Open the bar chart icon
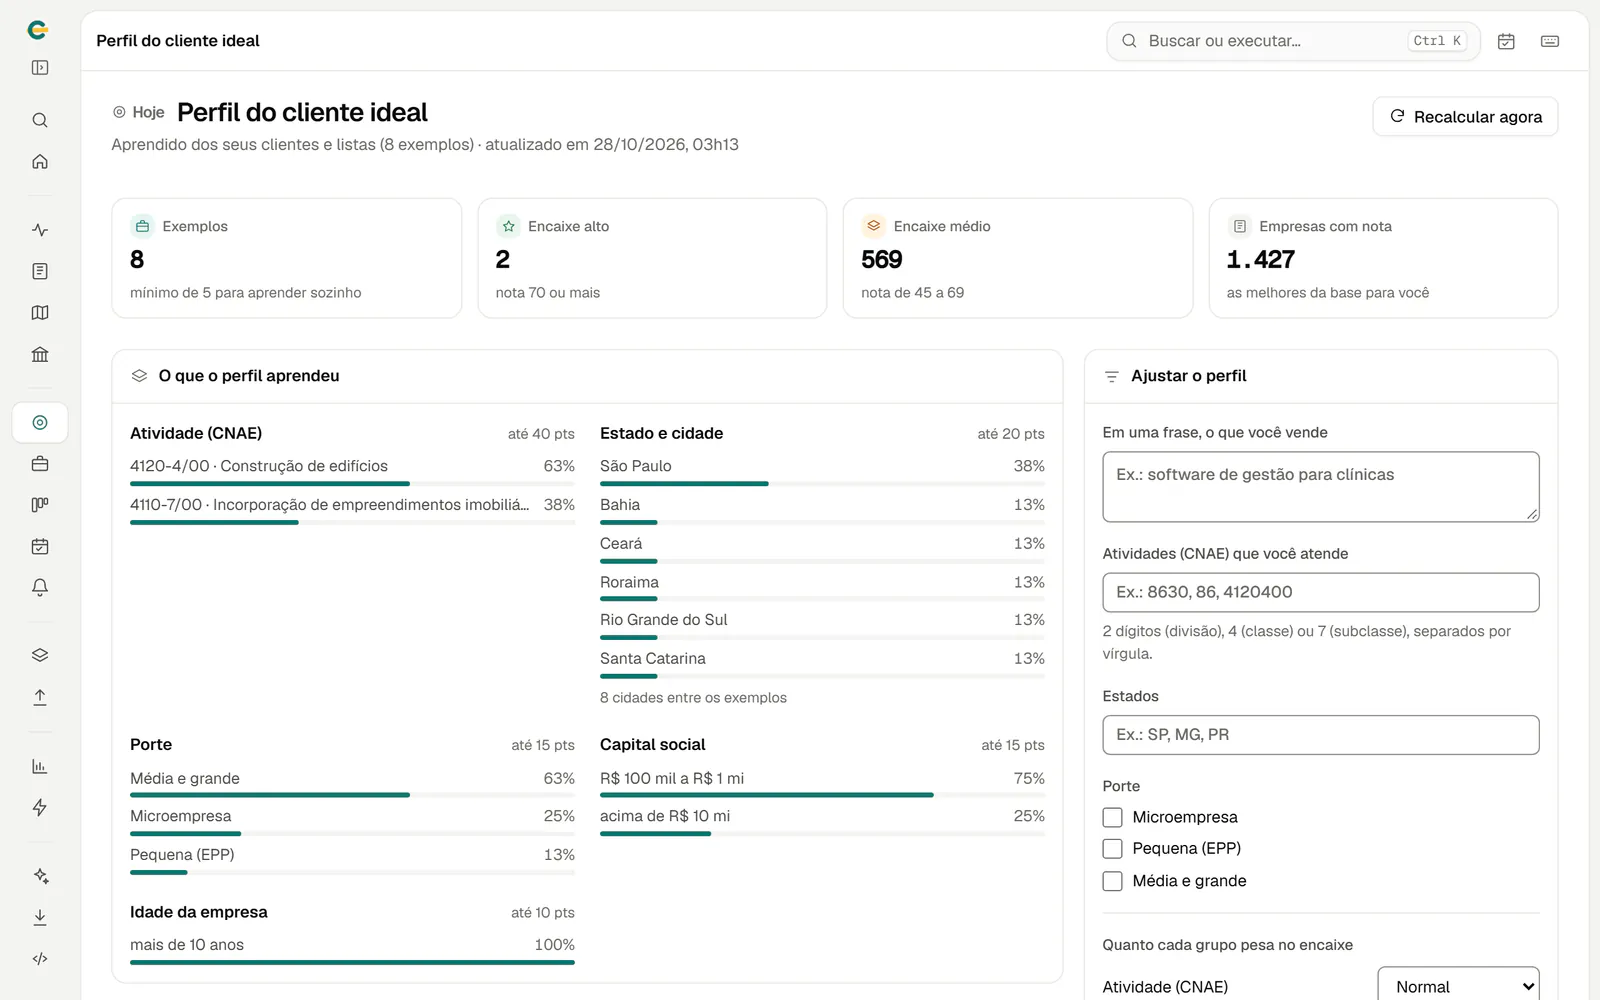The width and height of the screenshot is (1600, 1000). 40,766
